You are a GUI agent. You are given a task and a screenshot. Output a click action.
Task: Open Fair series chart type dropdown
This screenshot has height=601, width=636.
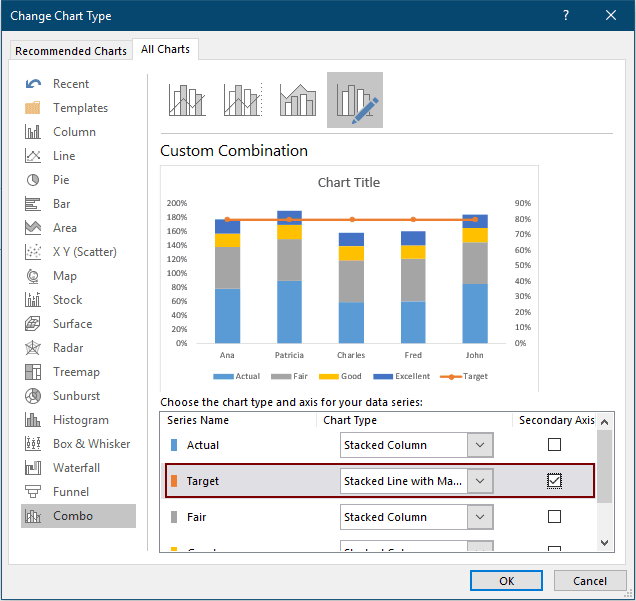[x=480, y=517]
